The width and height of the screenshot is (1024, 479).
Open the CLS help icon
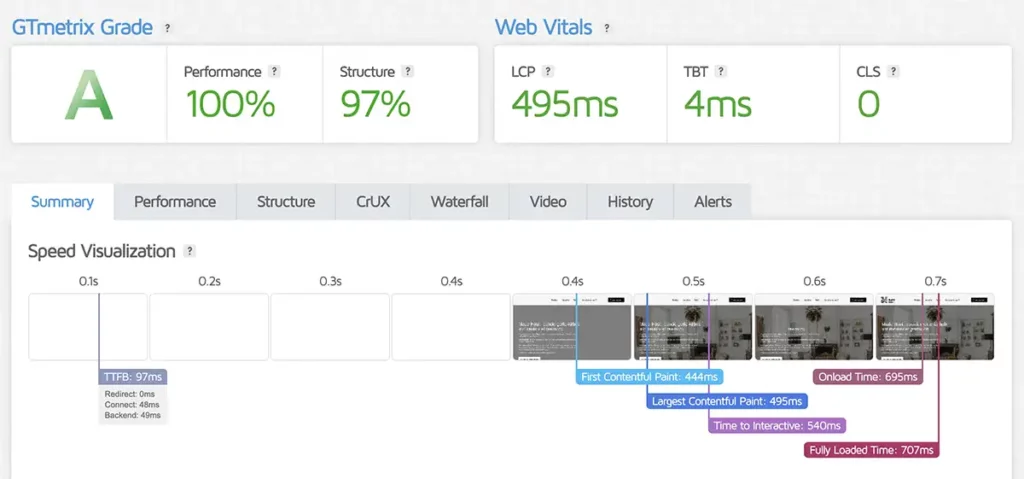(x=893, y=72)
